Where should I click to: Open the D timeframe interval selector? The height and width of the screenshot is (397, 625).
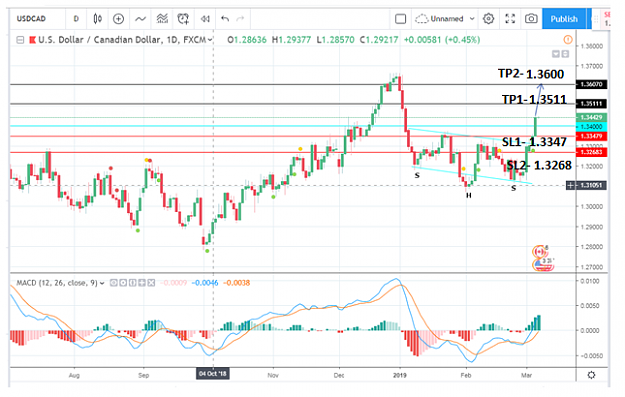[76, 19]
